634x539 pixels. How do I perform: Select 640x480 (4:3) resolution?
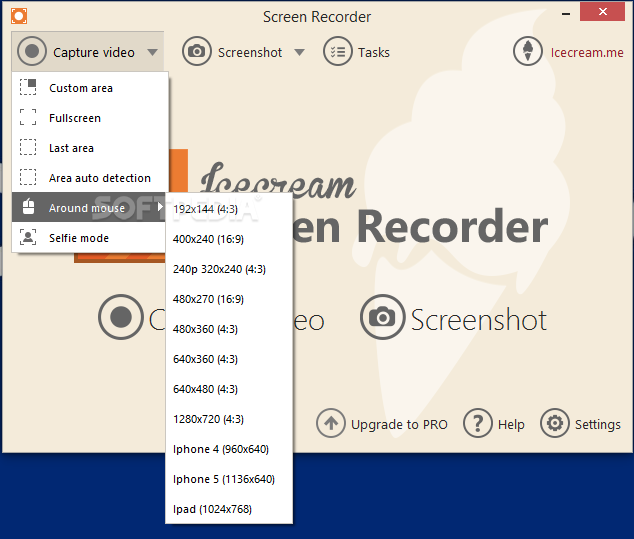pos(229,389)
